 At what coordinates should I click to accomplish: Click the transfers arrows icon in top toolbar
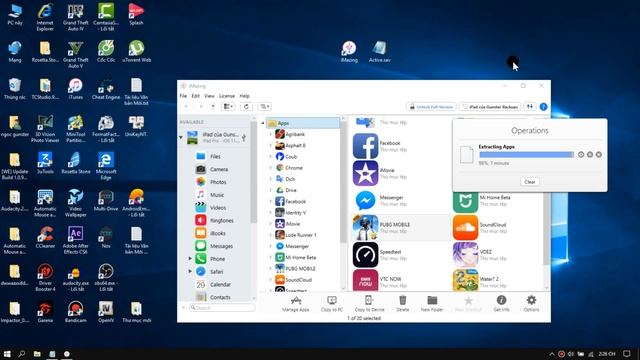click(x=530, y=107)
